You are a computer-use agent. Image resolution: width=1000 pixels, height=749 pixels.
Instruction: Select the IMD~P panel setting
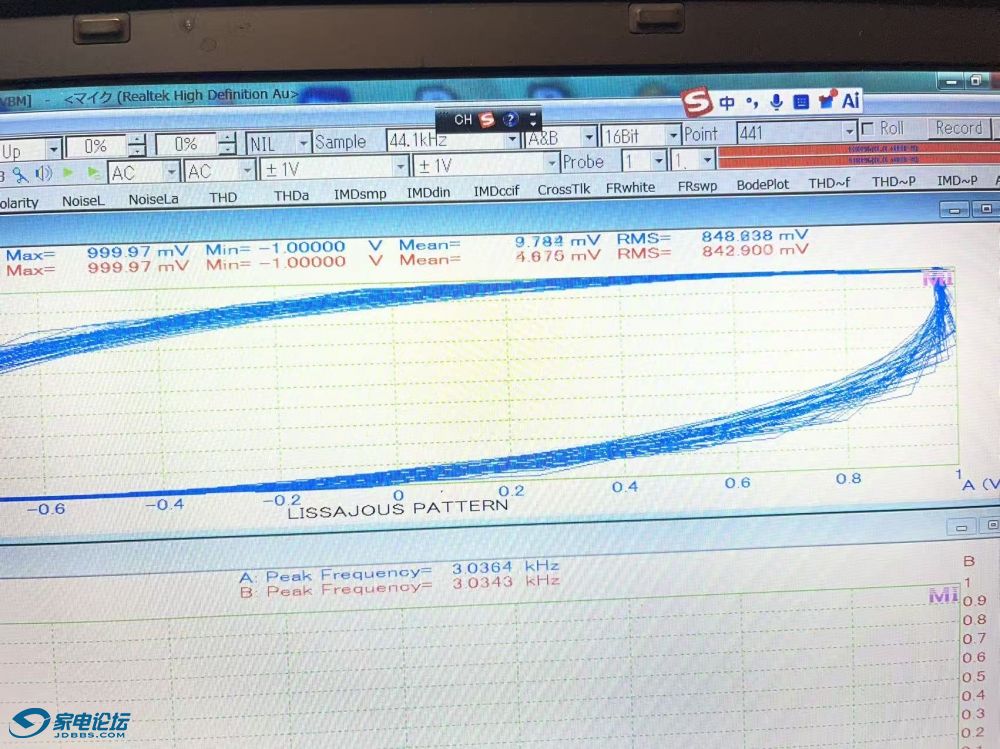tap(957, 181)
